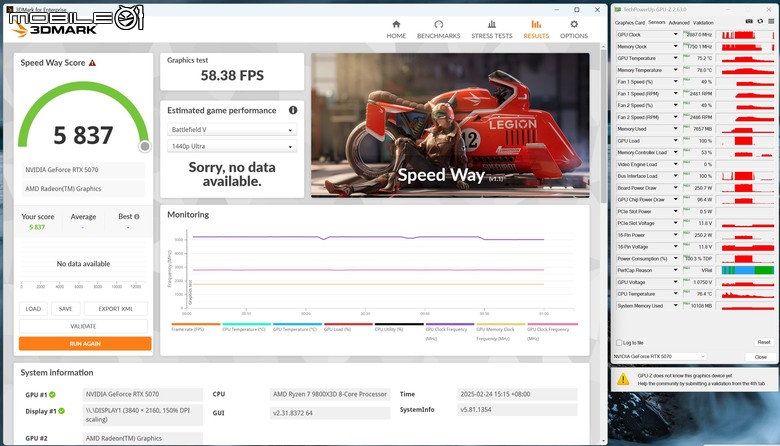Click the SAVE result button
Viewport: 780px width, 446px height.
coord(66,309)
